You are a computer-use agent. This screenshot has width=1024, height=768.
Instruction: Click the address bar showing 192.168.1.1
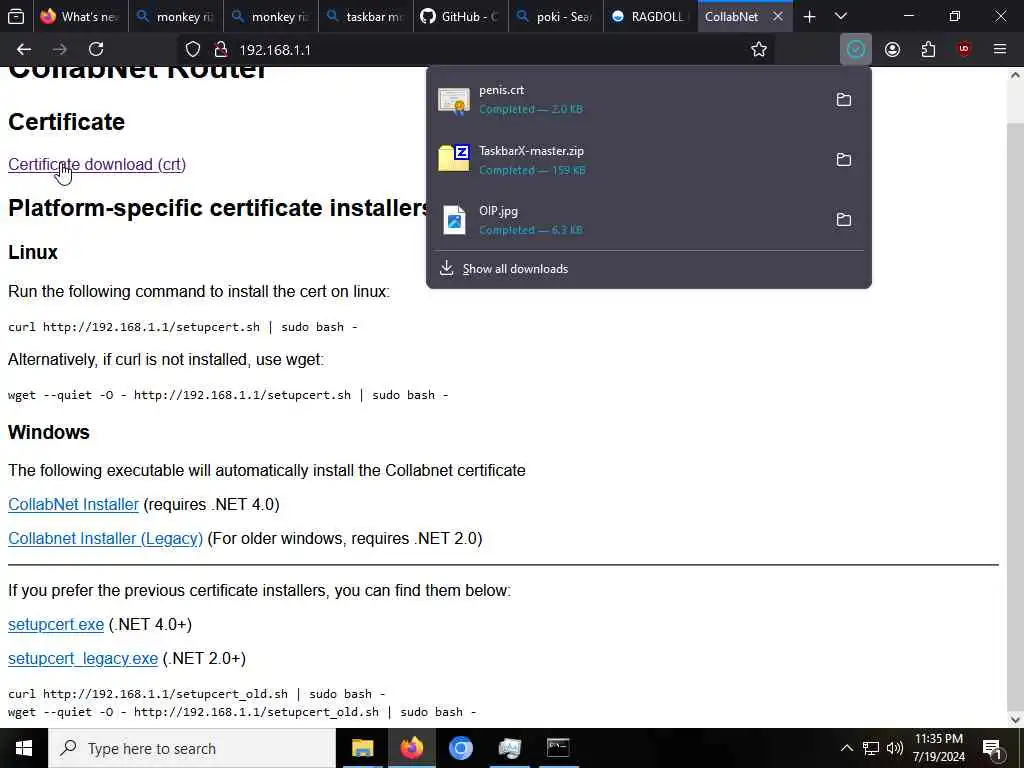pos(475,50)
